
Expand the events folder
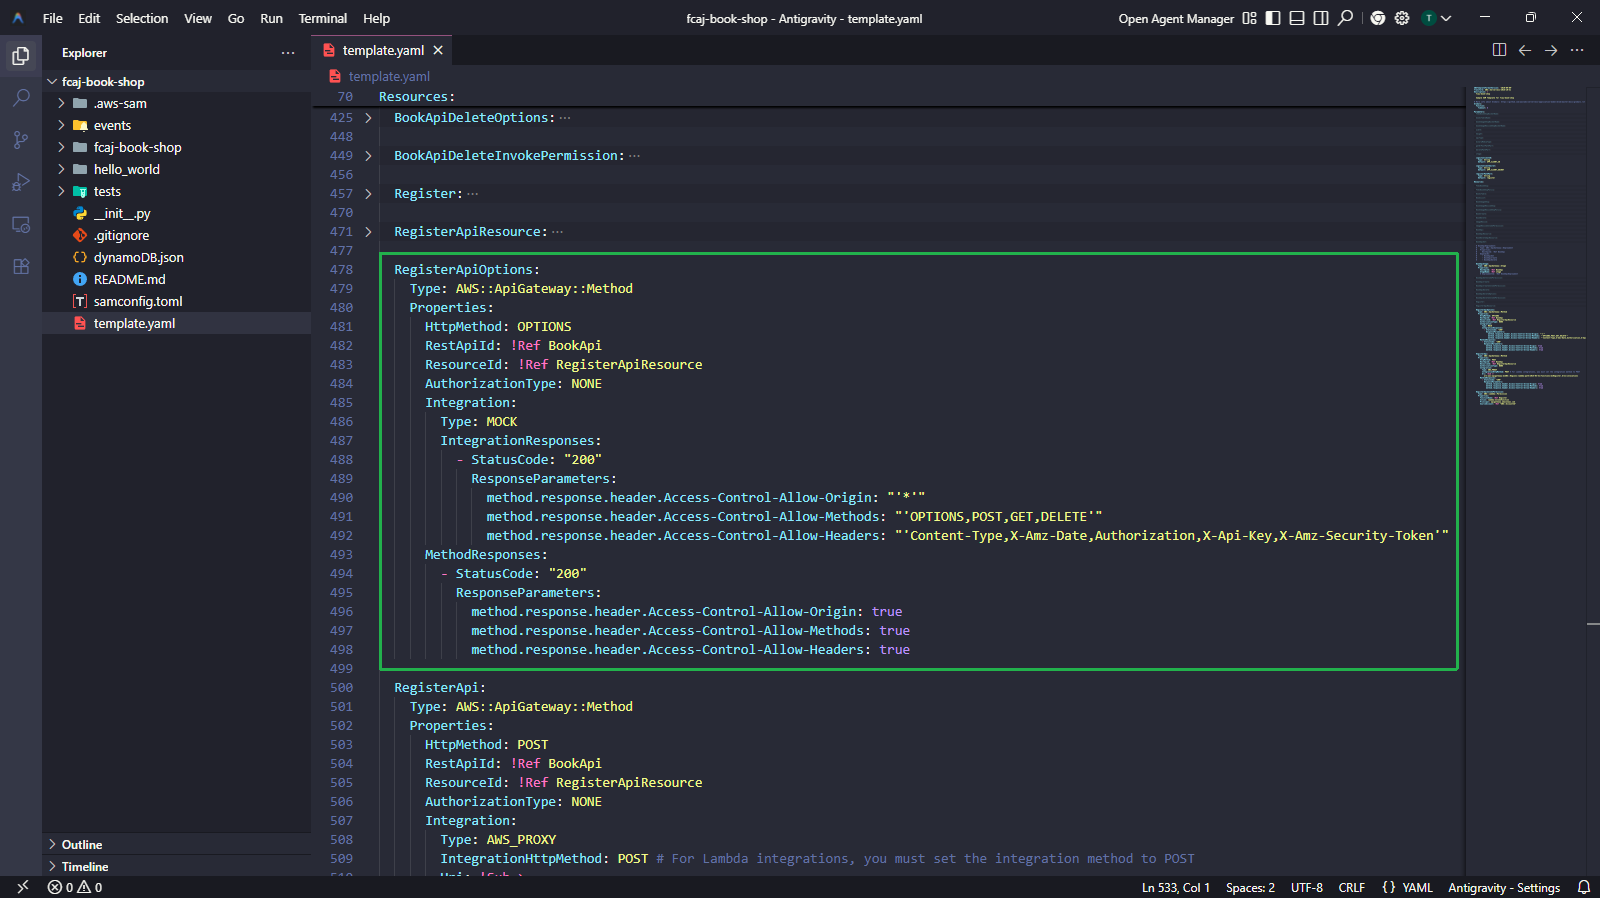click(176, 126)
